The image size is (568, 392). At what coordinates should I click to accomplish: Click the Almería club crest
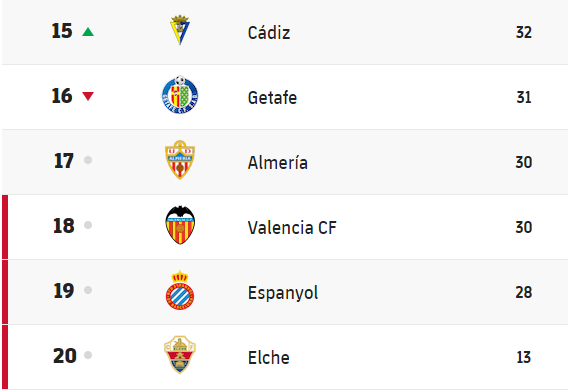click(x=180, y=160)
